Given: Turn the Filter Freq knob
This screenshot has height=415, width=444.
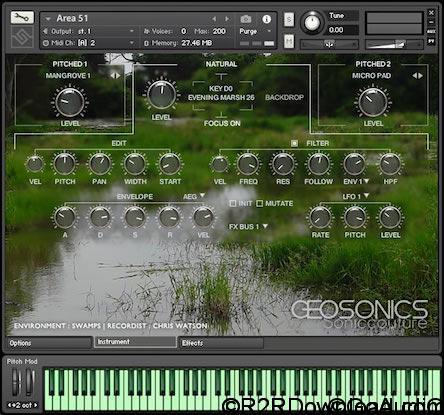Looking at the screenshot, I should [248, 164].
